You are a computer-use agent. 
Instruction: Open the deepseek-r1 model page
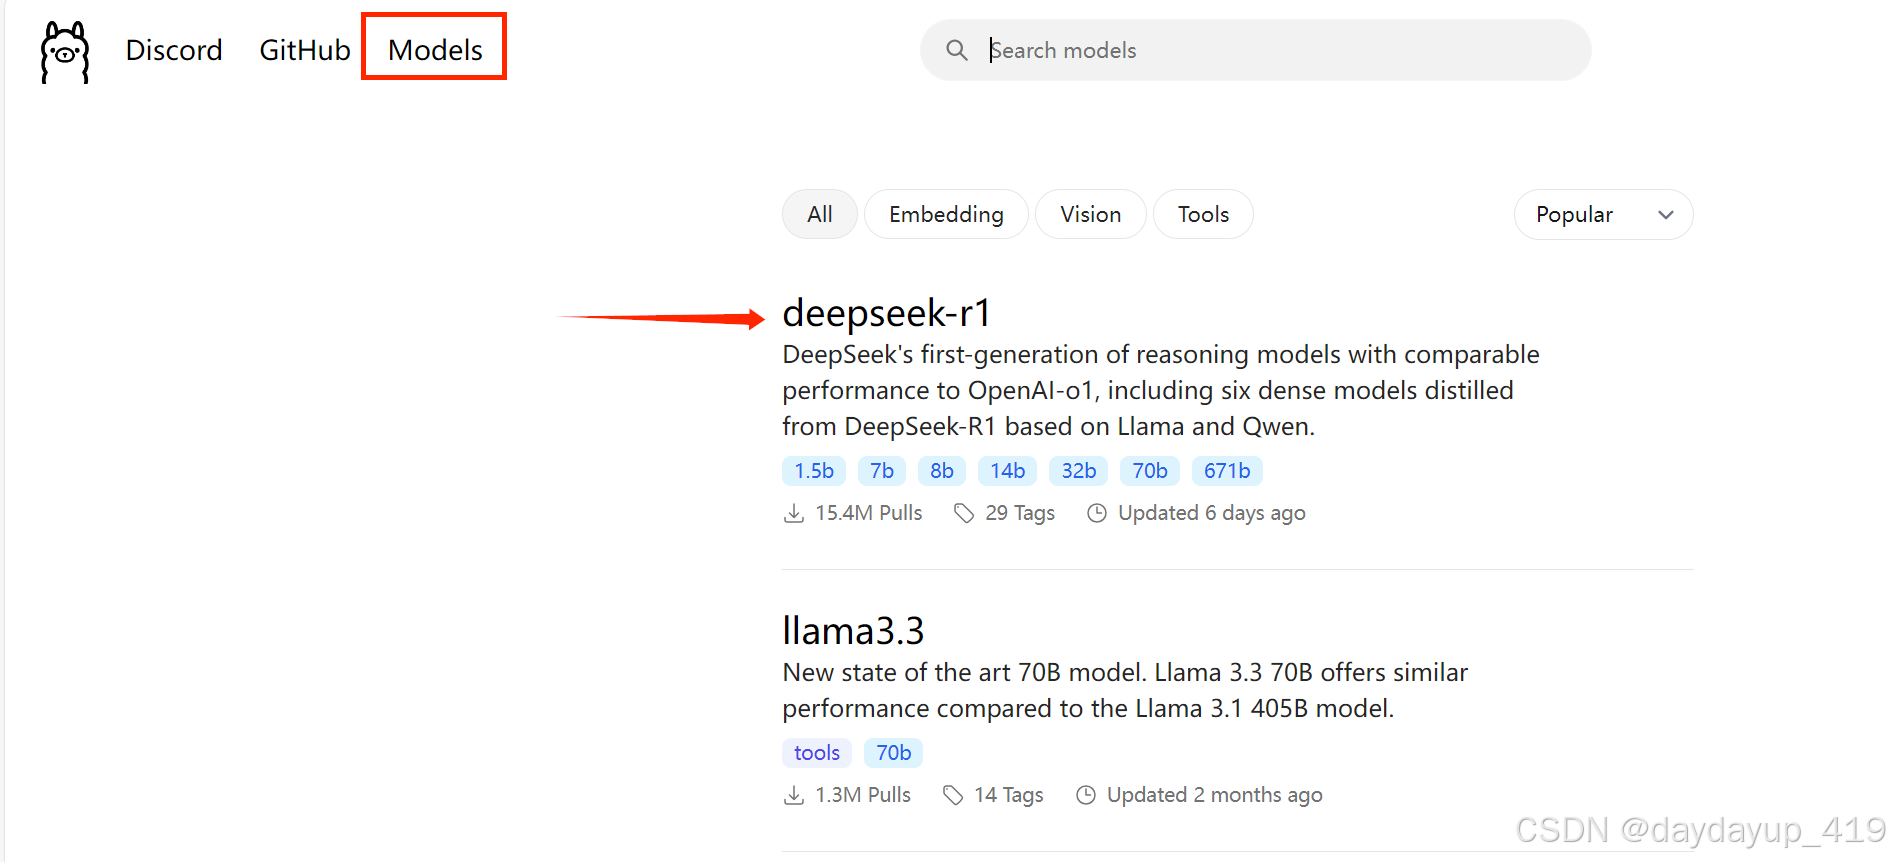[886, 313]
